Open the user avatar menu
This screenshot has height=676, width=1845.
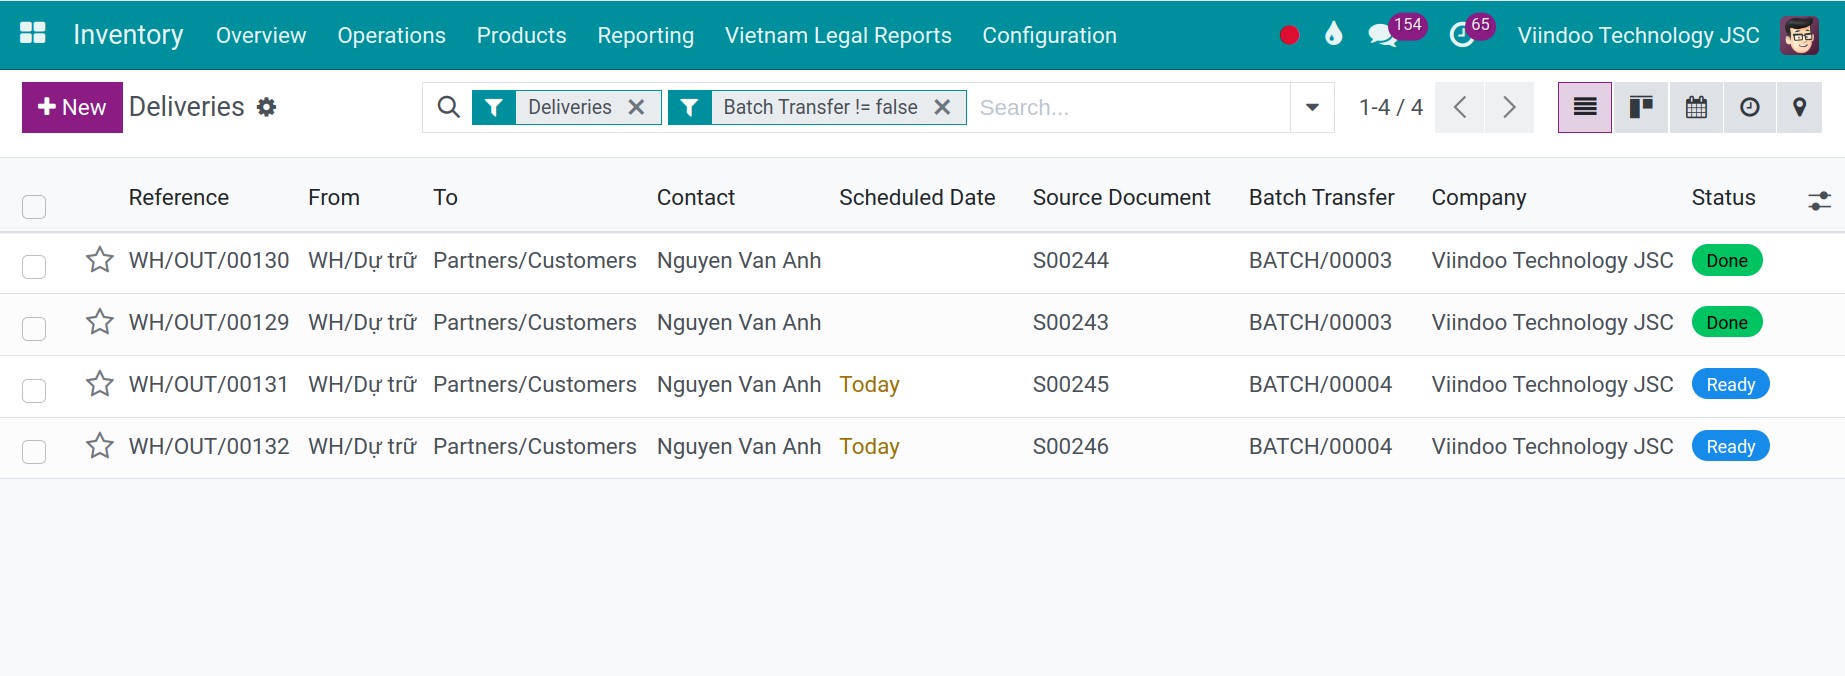[x=1799, y=35]
